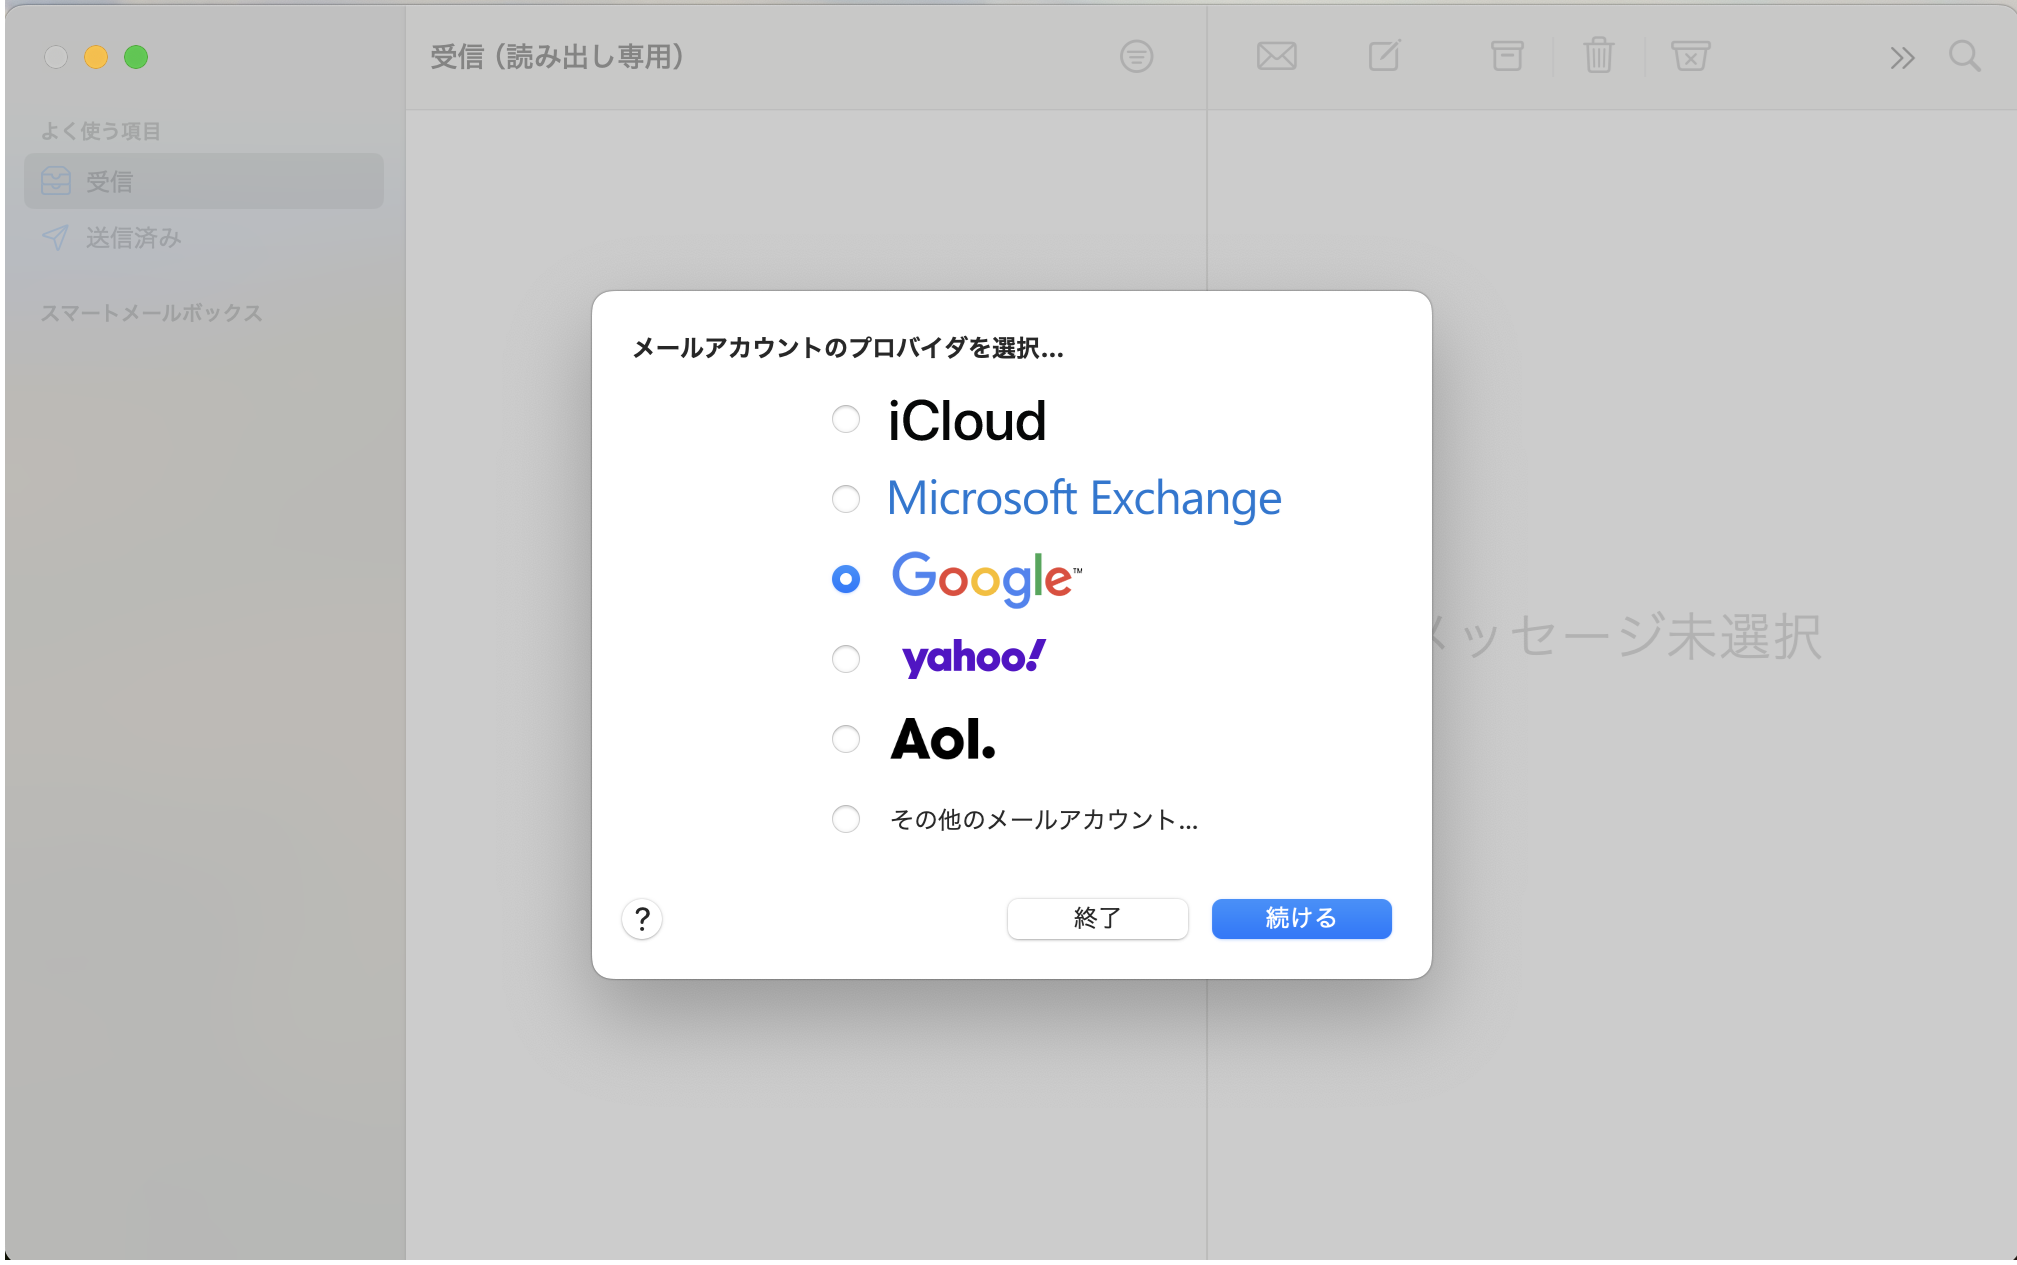Select the iCloud radio button

(846, 419)
